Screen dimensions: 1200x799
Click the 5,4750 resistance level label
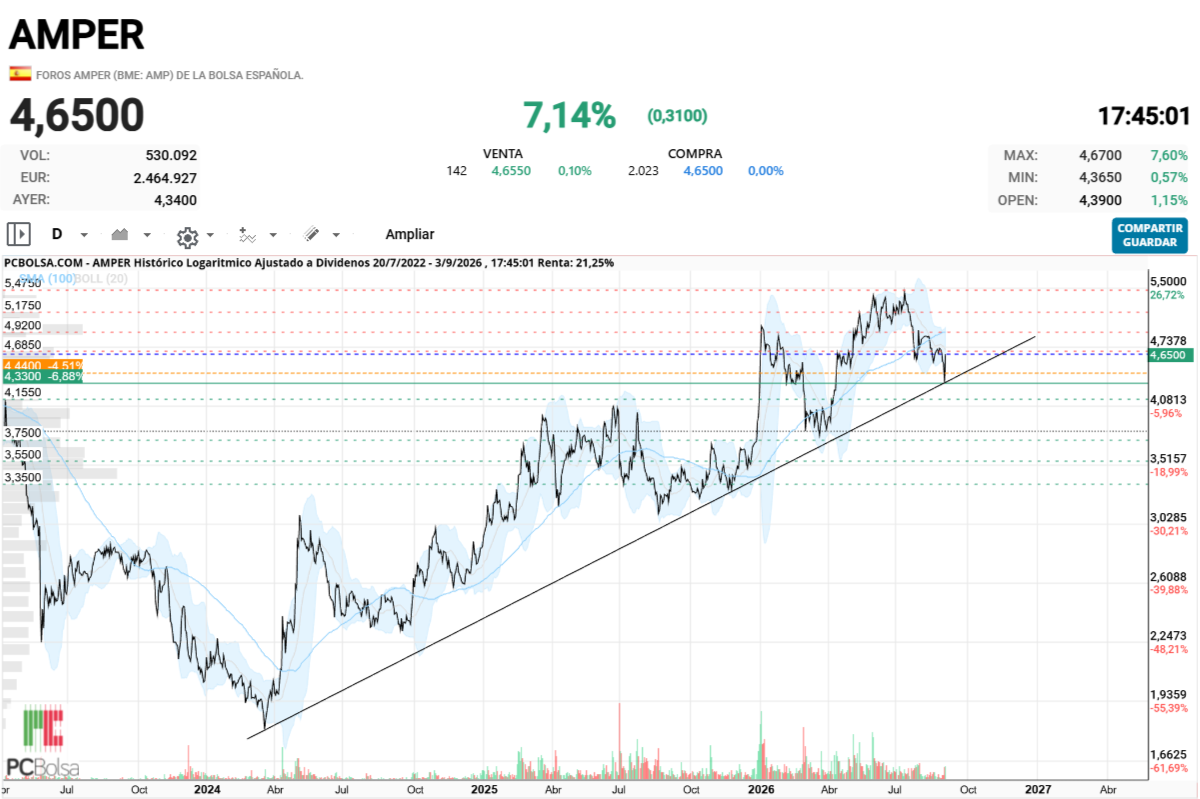[x=23, y=284]
